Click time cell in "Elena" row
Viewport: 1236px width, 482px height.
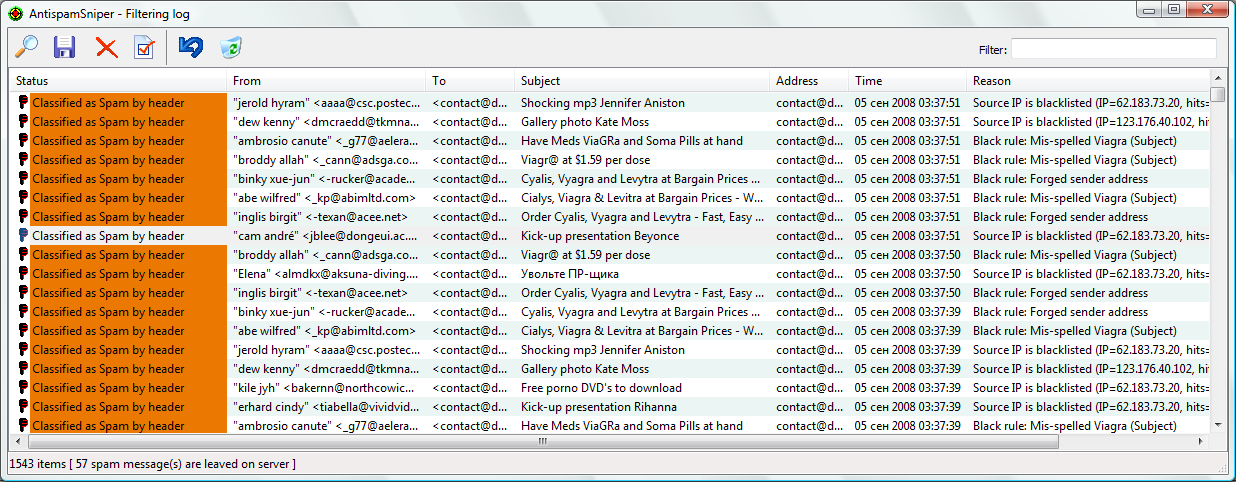click(908, 274)
